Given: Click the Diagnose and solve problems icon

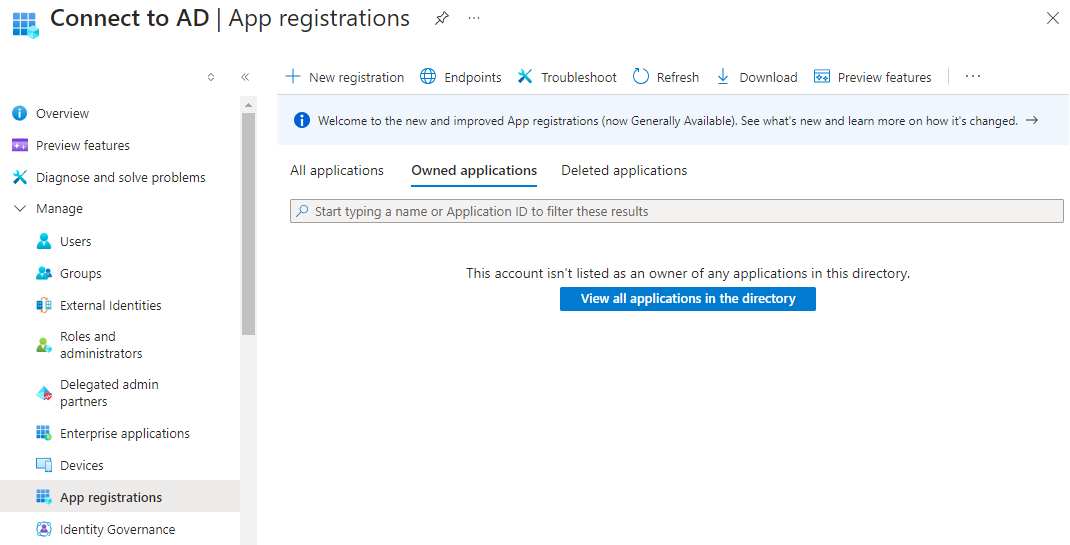Looking at the screenshot, I should pyautogui.click(x=20, y=177).
